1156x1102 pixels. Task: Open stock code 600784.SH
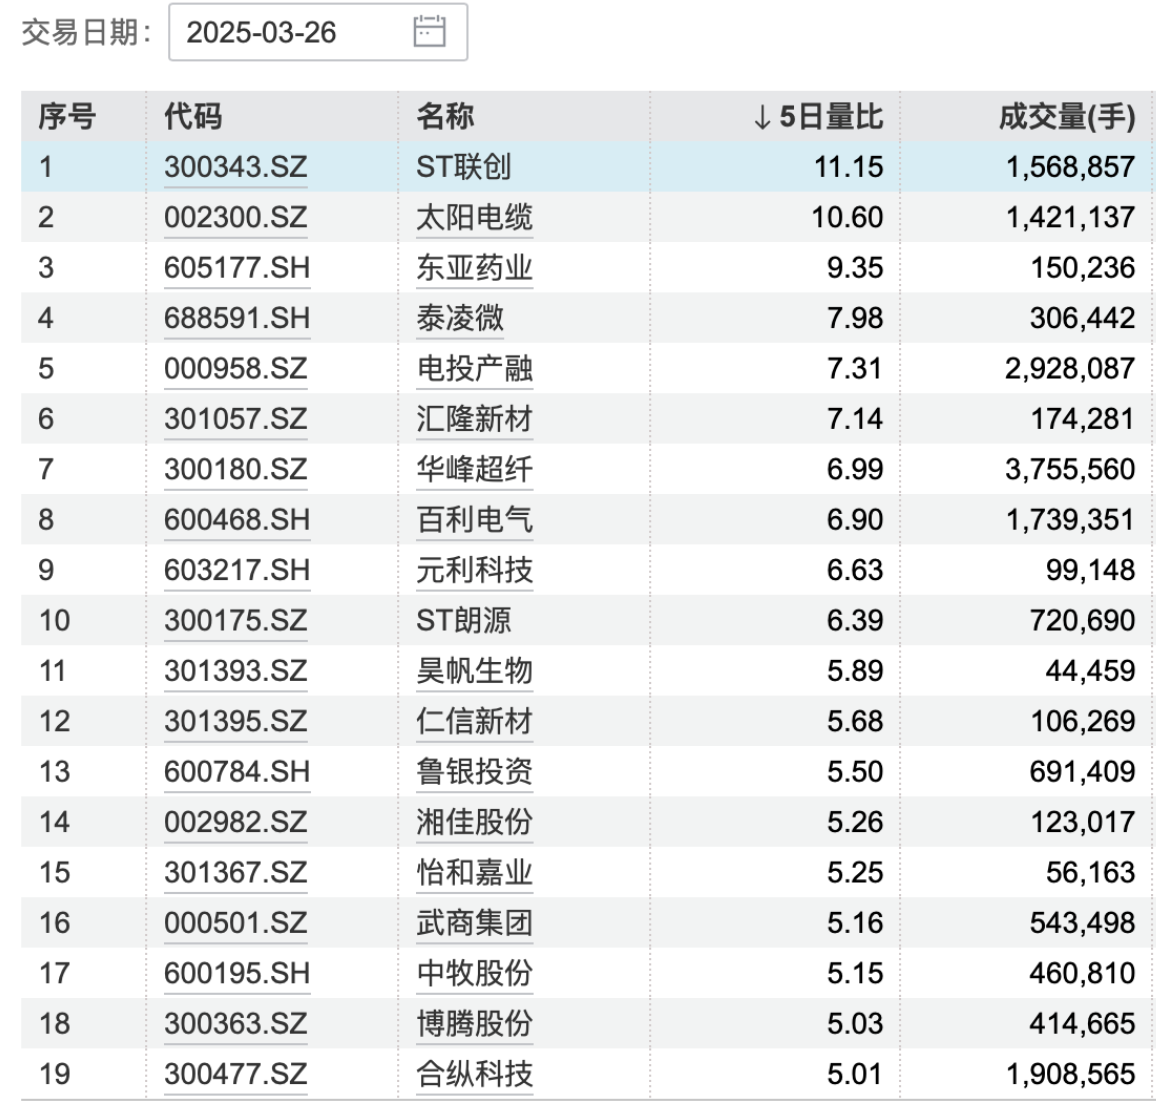coord(237,772)
